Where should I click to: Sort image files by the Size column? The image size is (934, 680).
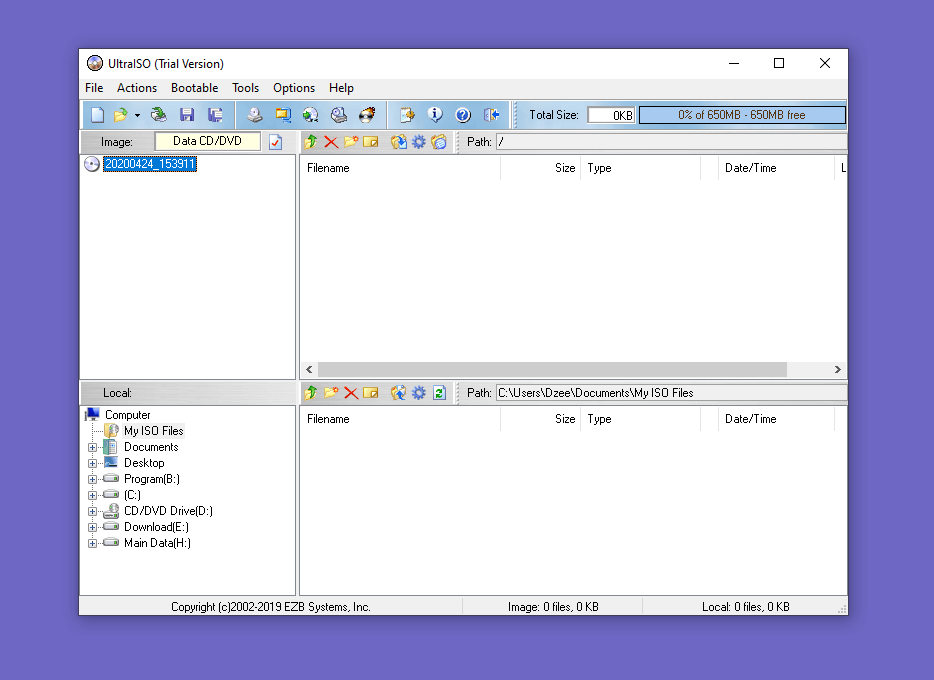tap(540, 168)
